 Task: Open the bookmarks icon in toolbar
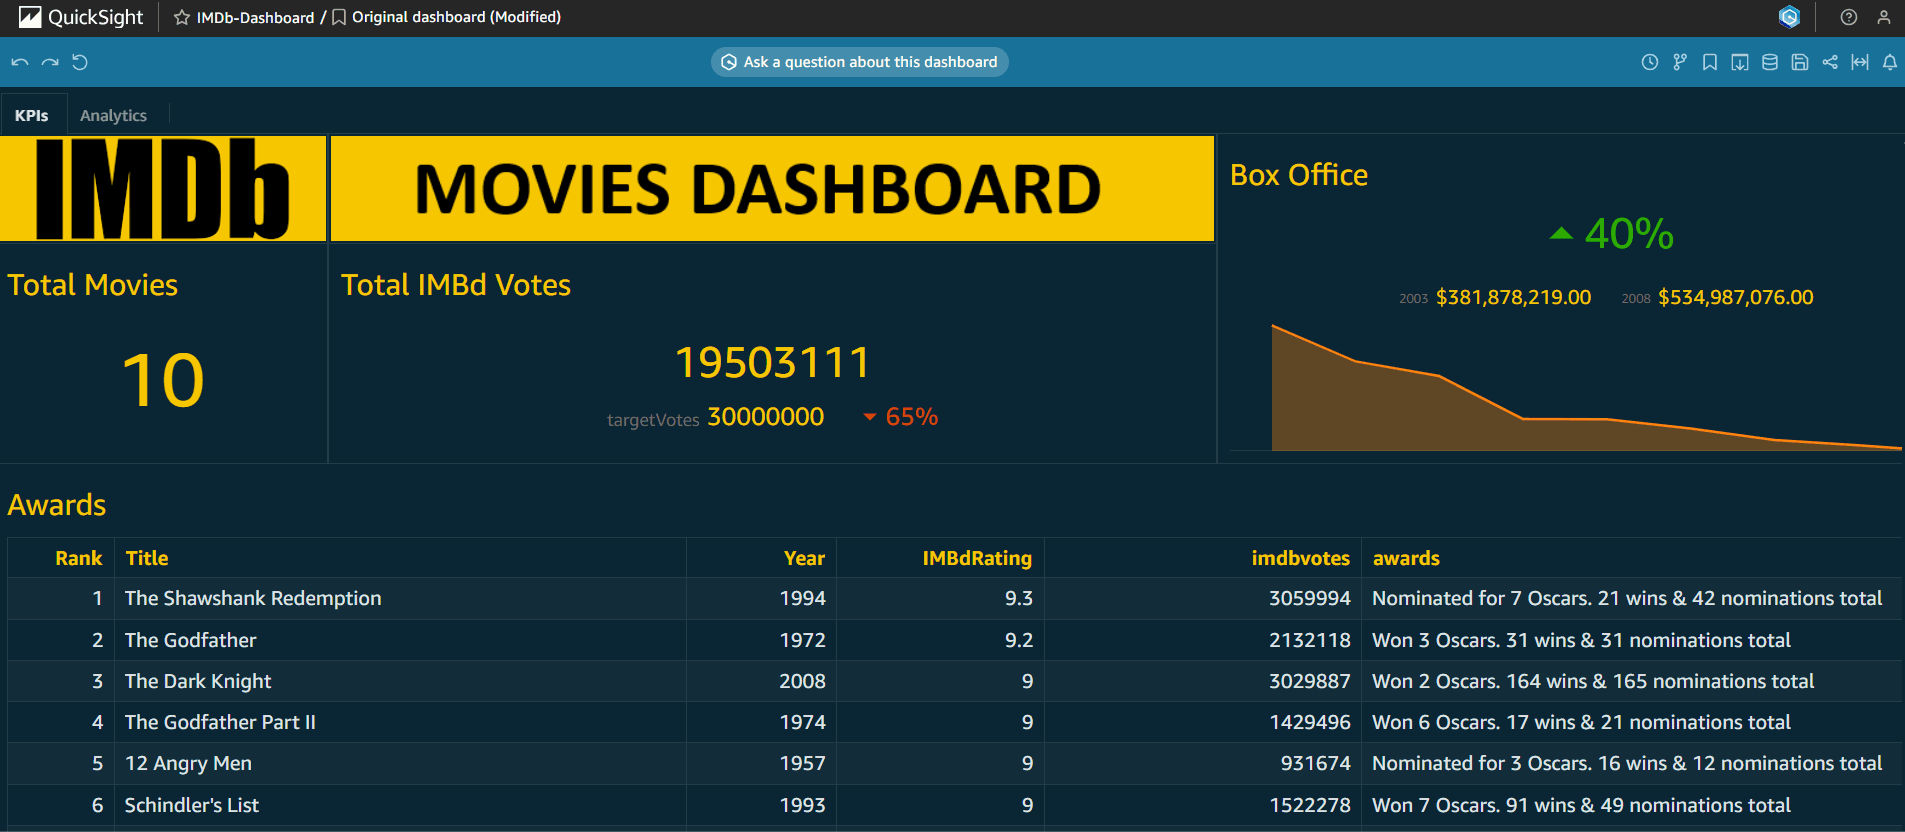[1710, 62]
